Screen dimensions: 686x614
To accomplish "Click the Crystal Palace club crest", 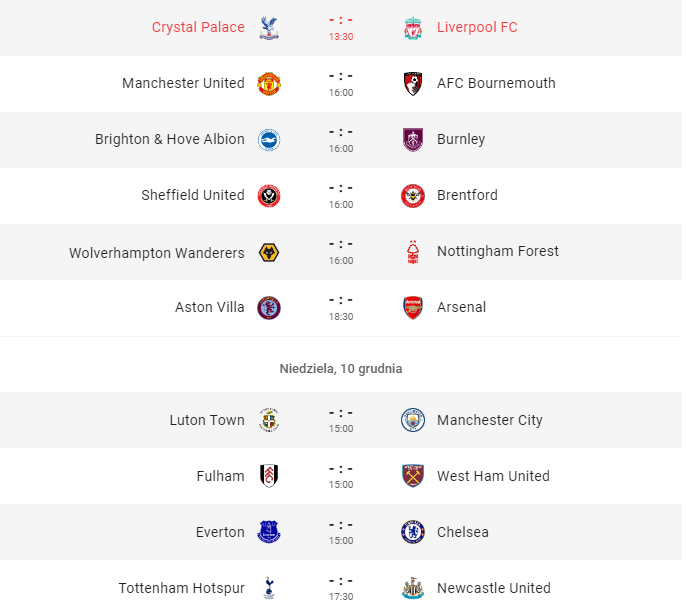I will [269, 28].
